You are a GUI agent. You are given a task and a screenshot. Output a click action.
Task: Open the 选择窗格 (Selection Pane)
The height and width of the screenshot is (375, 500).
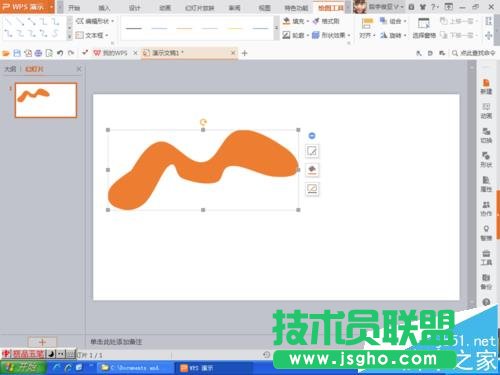click(x=424, y=28)
